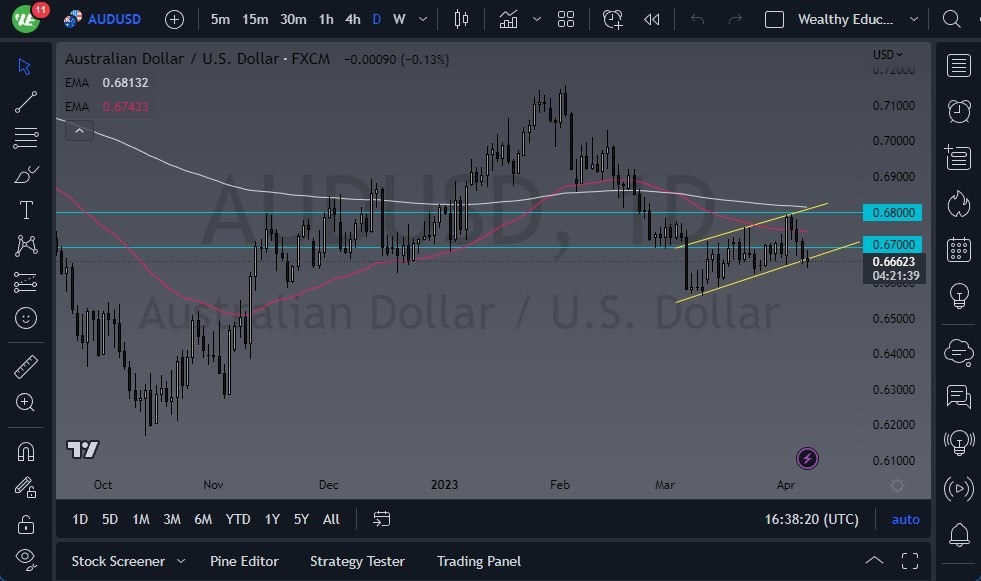The image size is (981, 581).
Task: Start Bar Replay mode
Action: coord(654,19)
